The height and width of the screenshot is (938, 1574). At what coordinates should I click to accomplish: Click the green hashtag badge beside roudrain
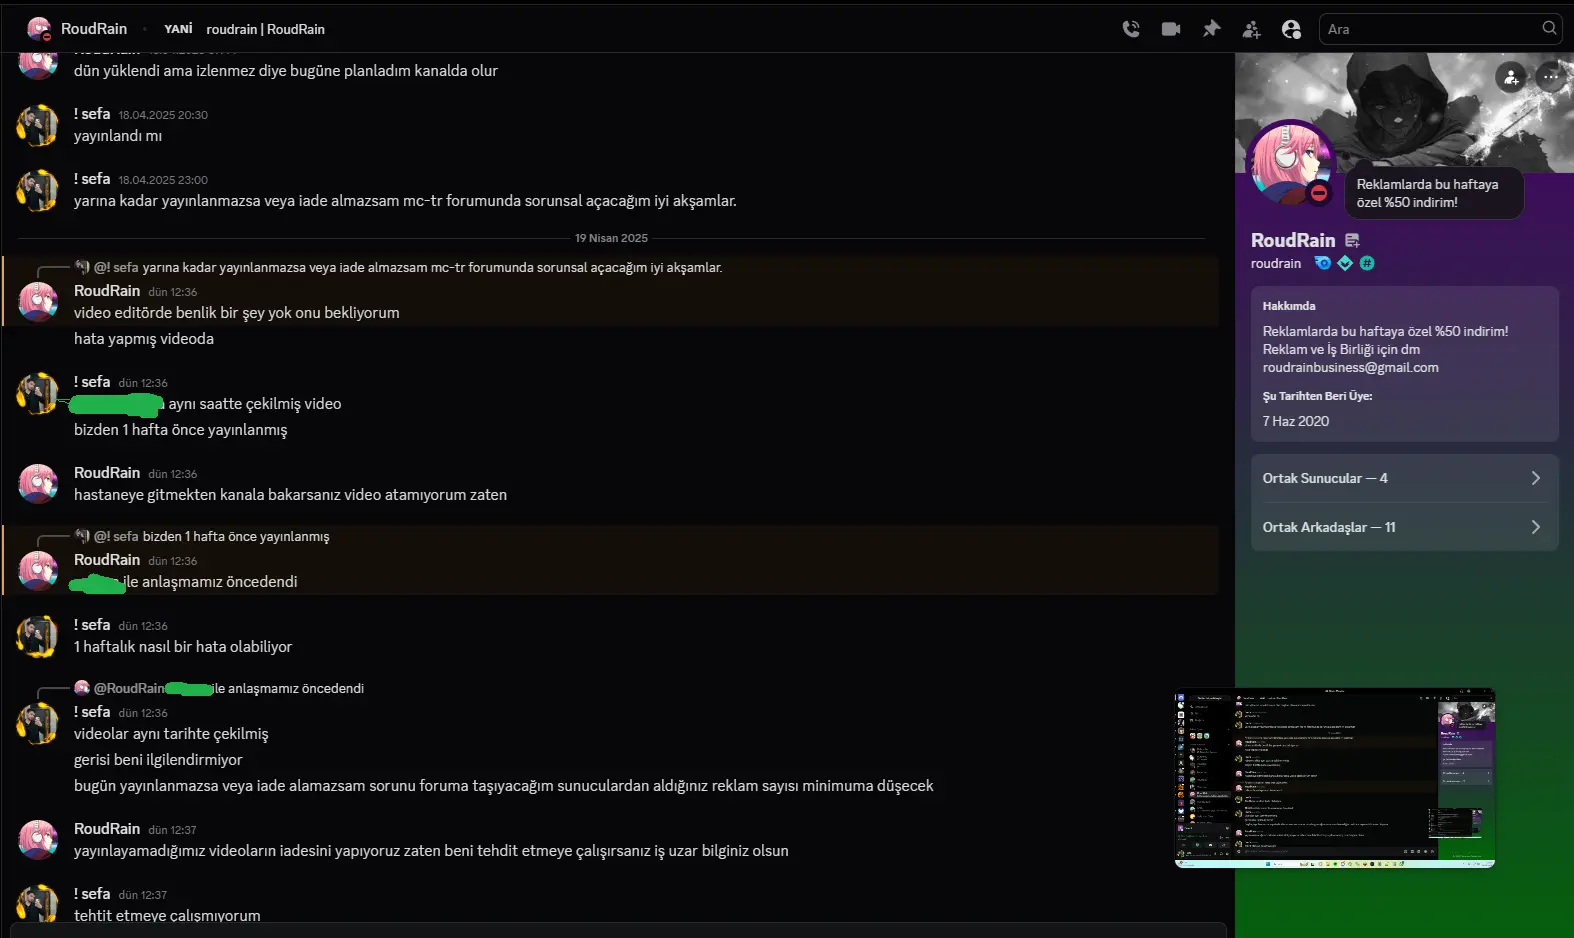pyautogui.click(x=1367, y=263)
